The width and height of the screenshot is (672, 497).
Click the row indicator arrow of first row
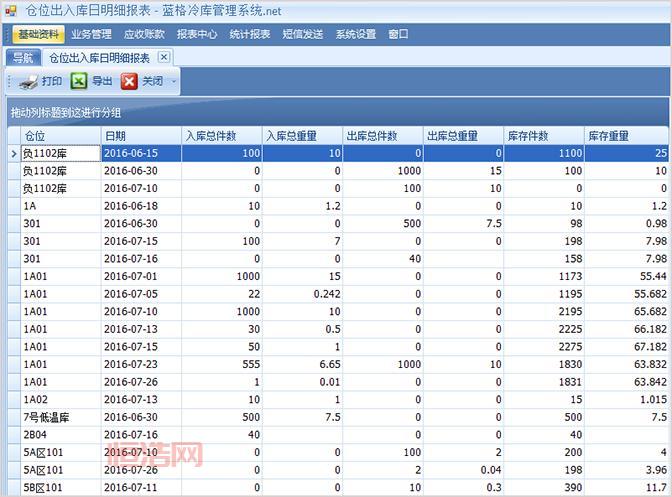[x=13, y=154]
